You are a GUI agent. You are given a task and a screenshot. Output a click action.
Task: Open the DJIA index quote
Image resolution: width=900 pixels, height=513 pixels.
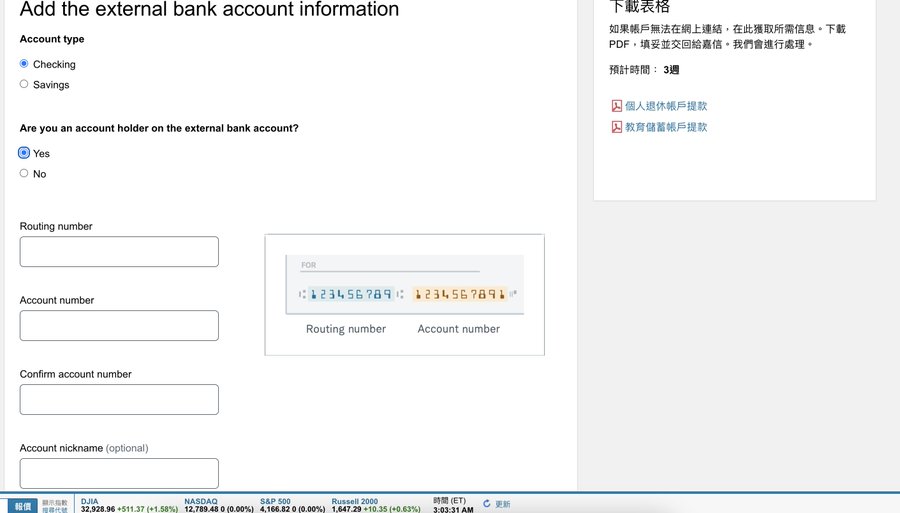pyautogui.click(x=90, y=501)
